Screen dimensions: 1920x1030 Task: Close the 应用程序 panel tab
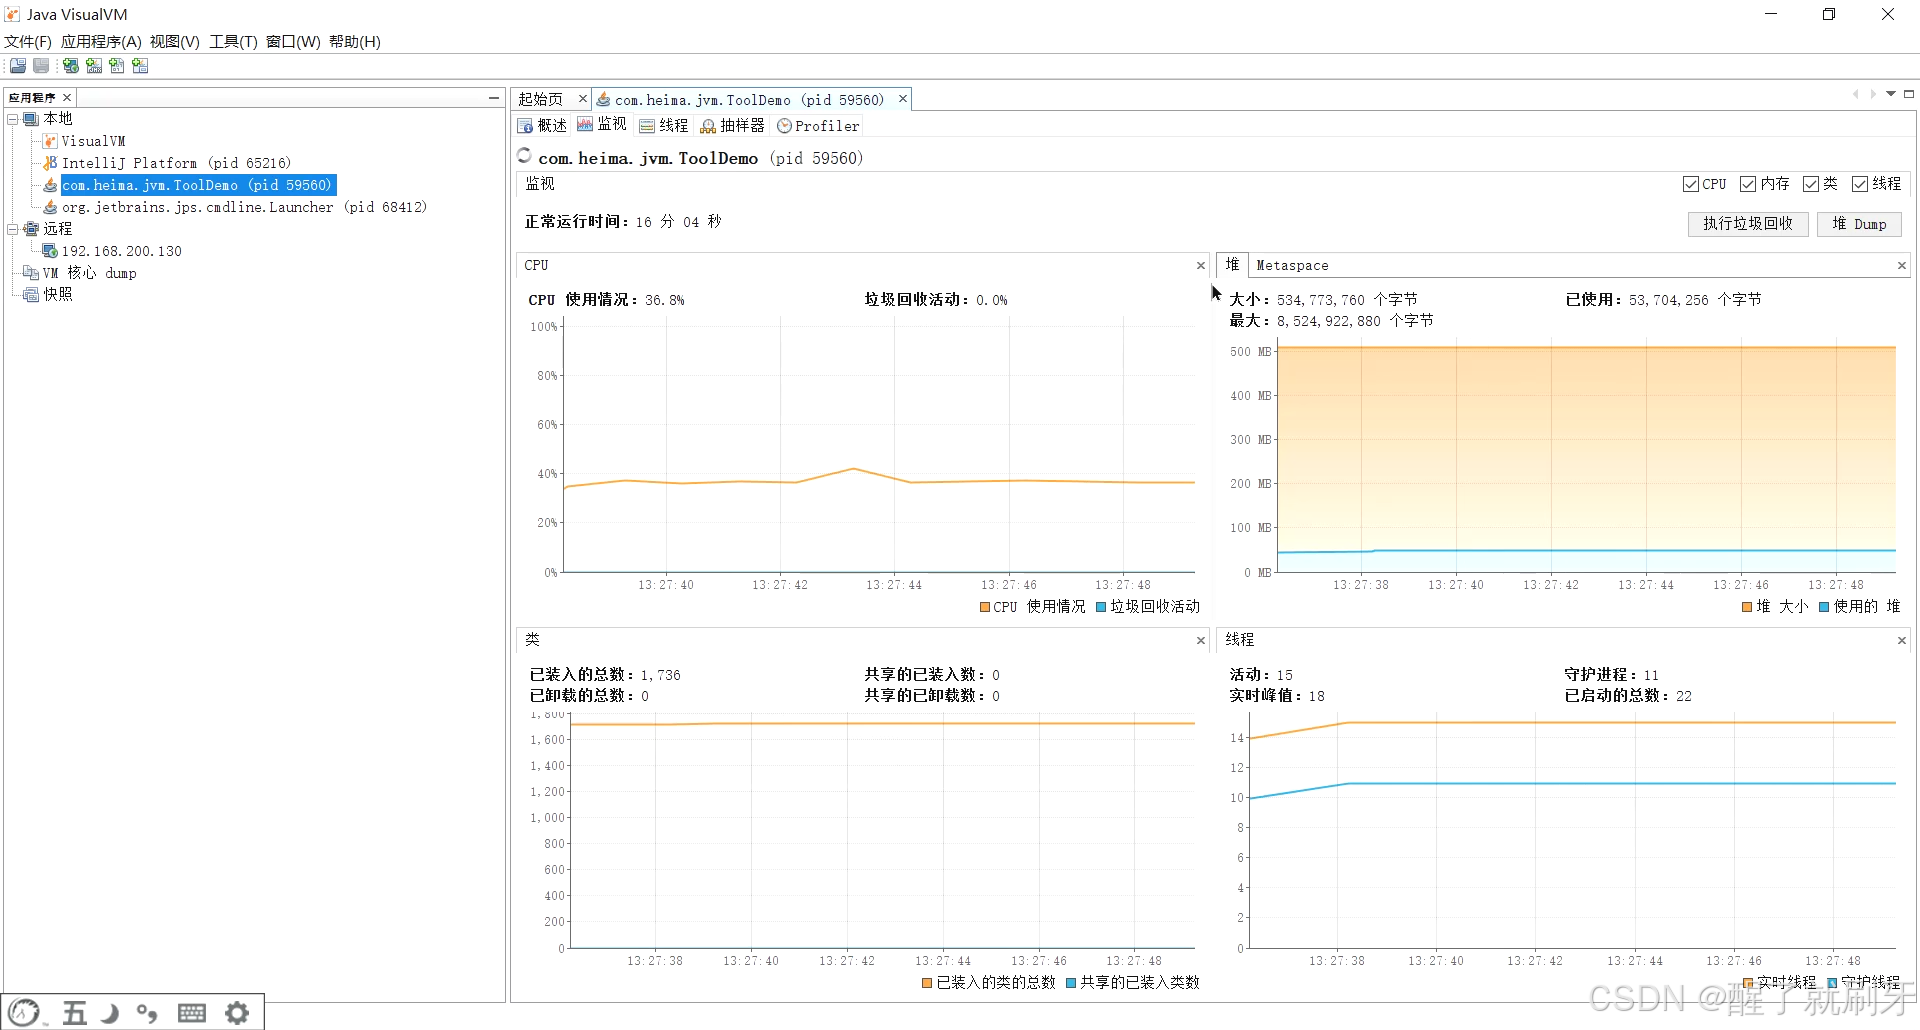click(67, 98)
